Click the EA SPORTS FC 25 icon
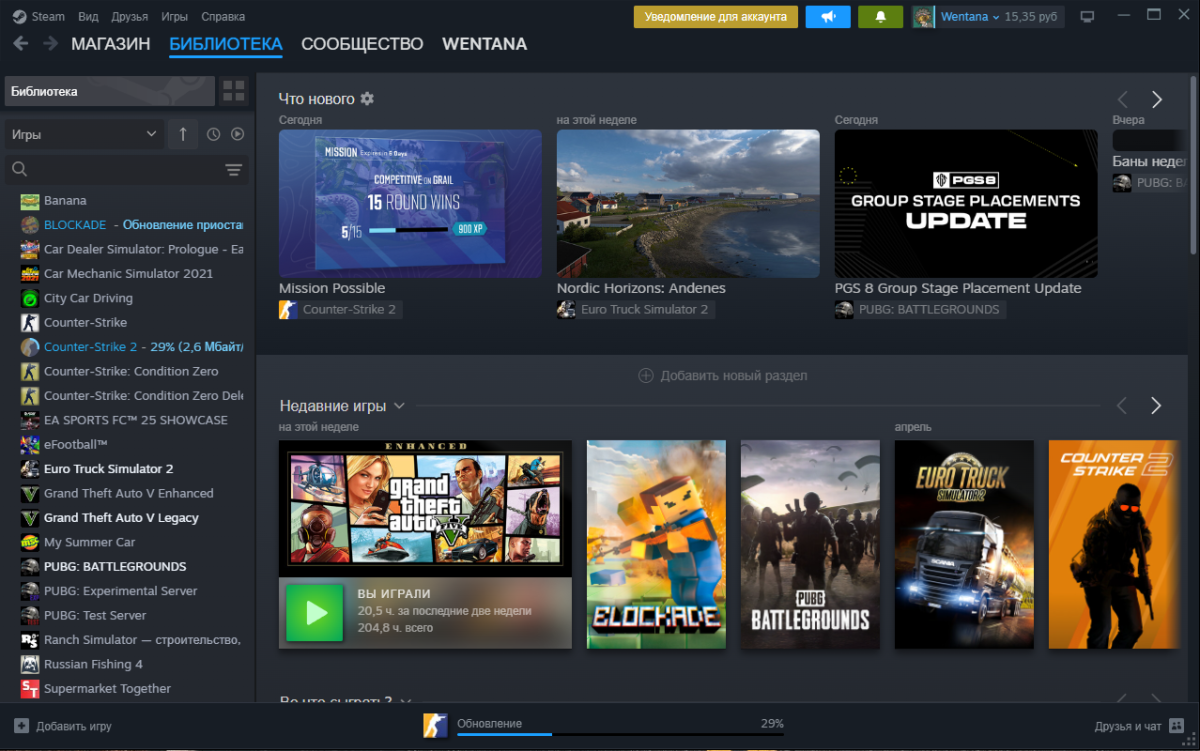This screenshot has width=1200, height=751. pos(29,420)
